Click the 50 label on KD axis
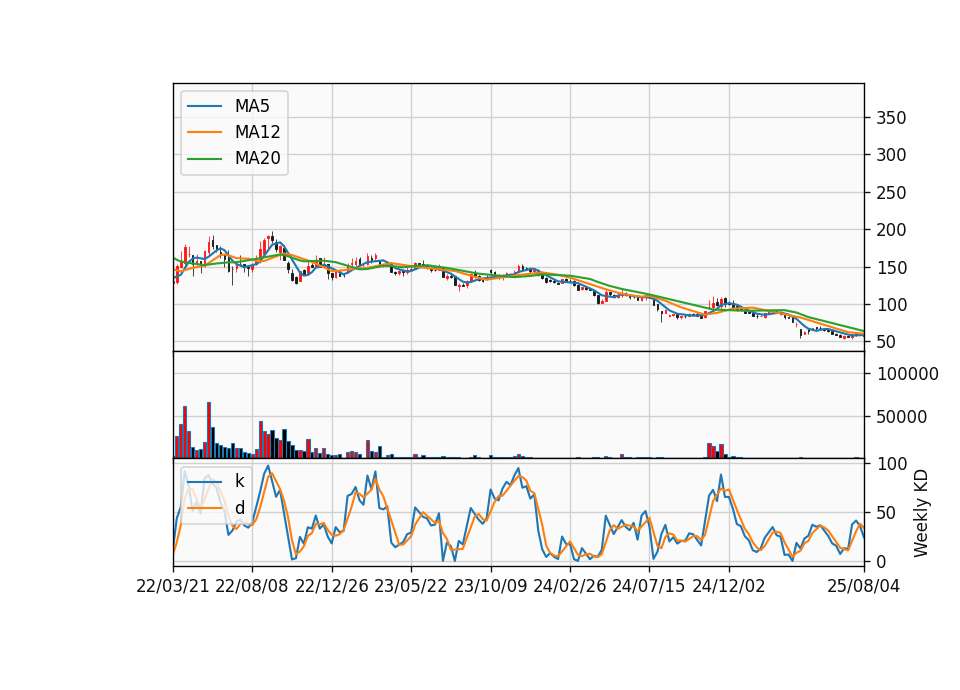 pos(887,512)
